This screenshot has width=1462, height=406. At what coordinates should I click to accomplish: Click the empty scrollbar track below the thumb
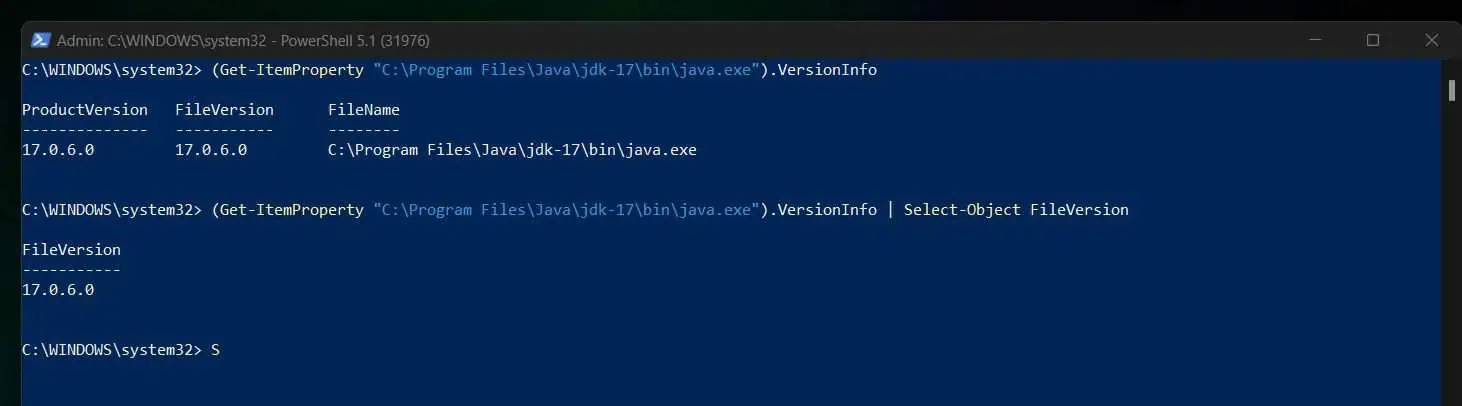pos(1451,250)
